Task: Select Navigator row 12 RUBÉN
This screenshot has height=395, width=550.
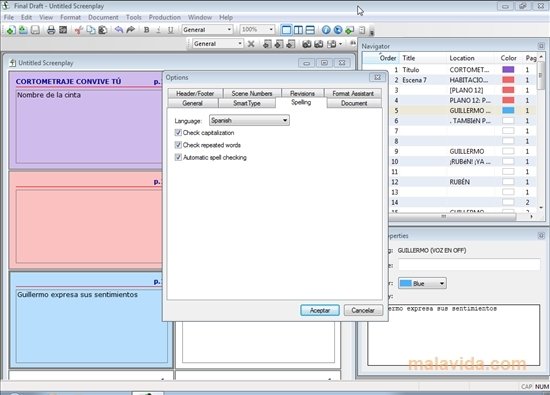Action: click(462, 182)
